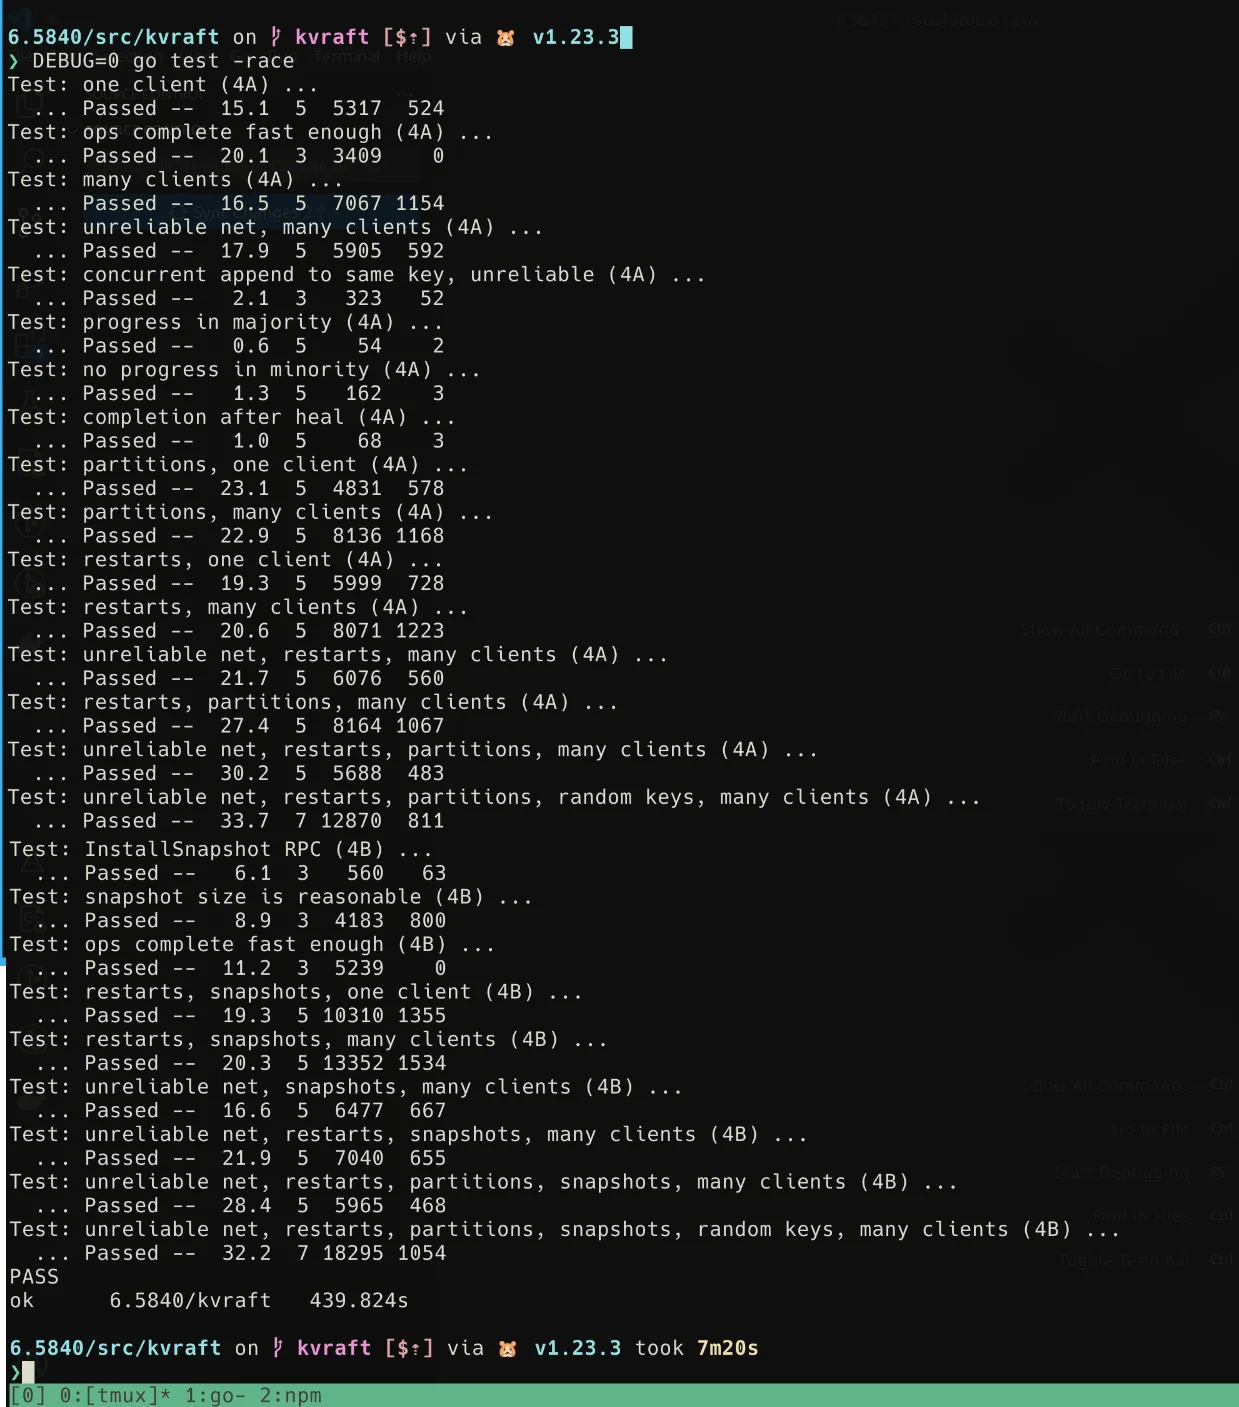Click the [$⇡] git status indicator at top

(x=407, y=37)
